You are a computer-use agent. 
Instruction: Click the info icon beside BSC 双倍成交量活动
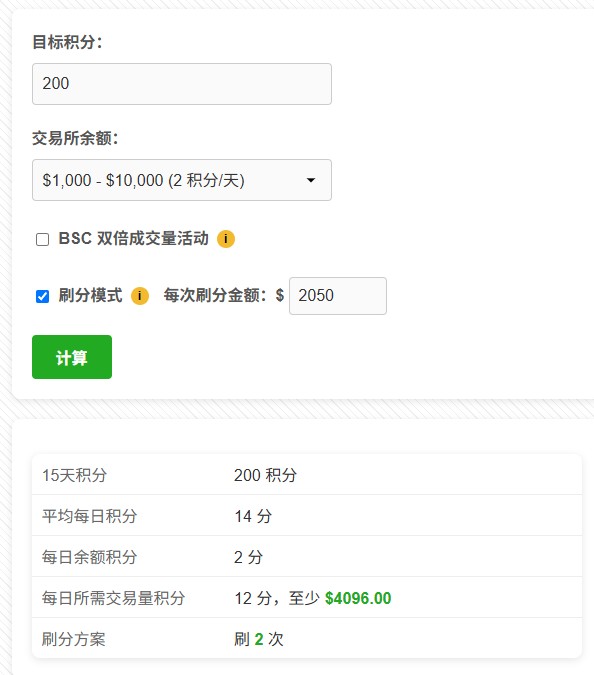click(226, 239)
